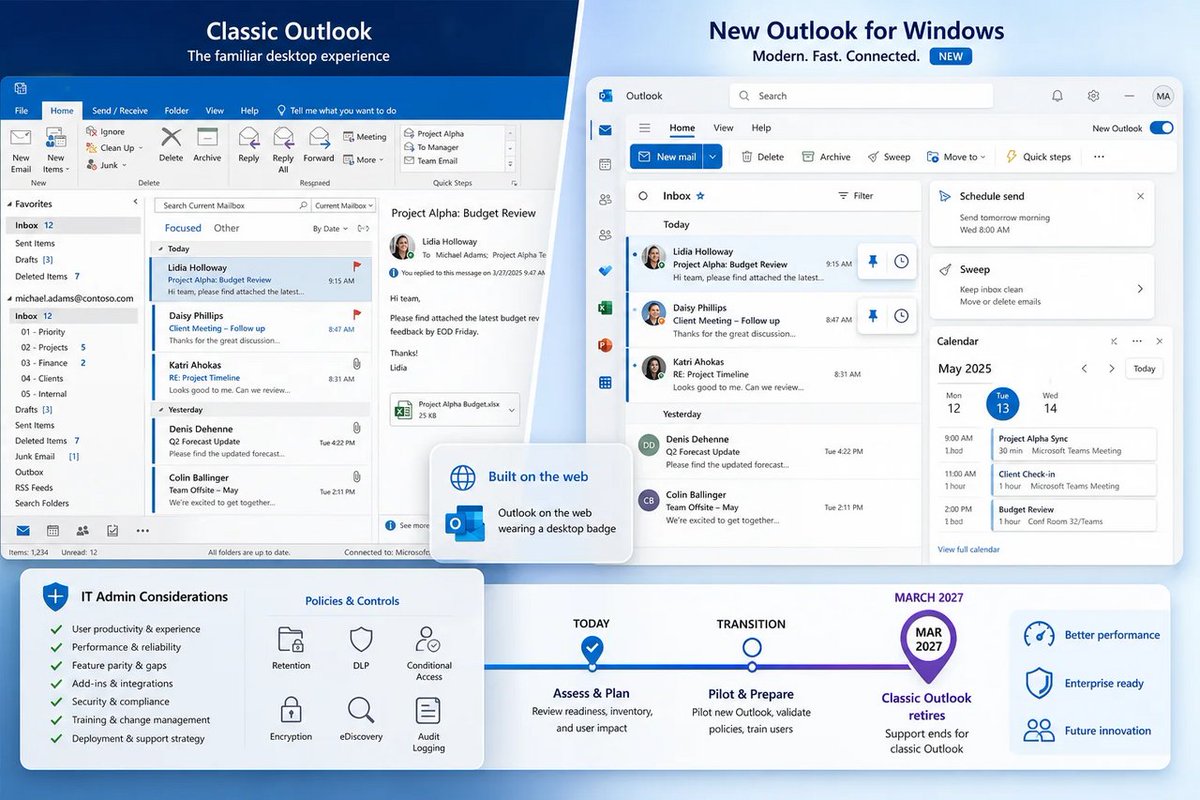Click the Search box in New Outlook
The image size is (1200, 800).
861,96
